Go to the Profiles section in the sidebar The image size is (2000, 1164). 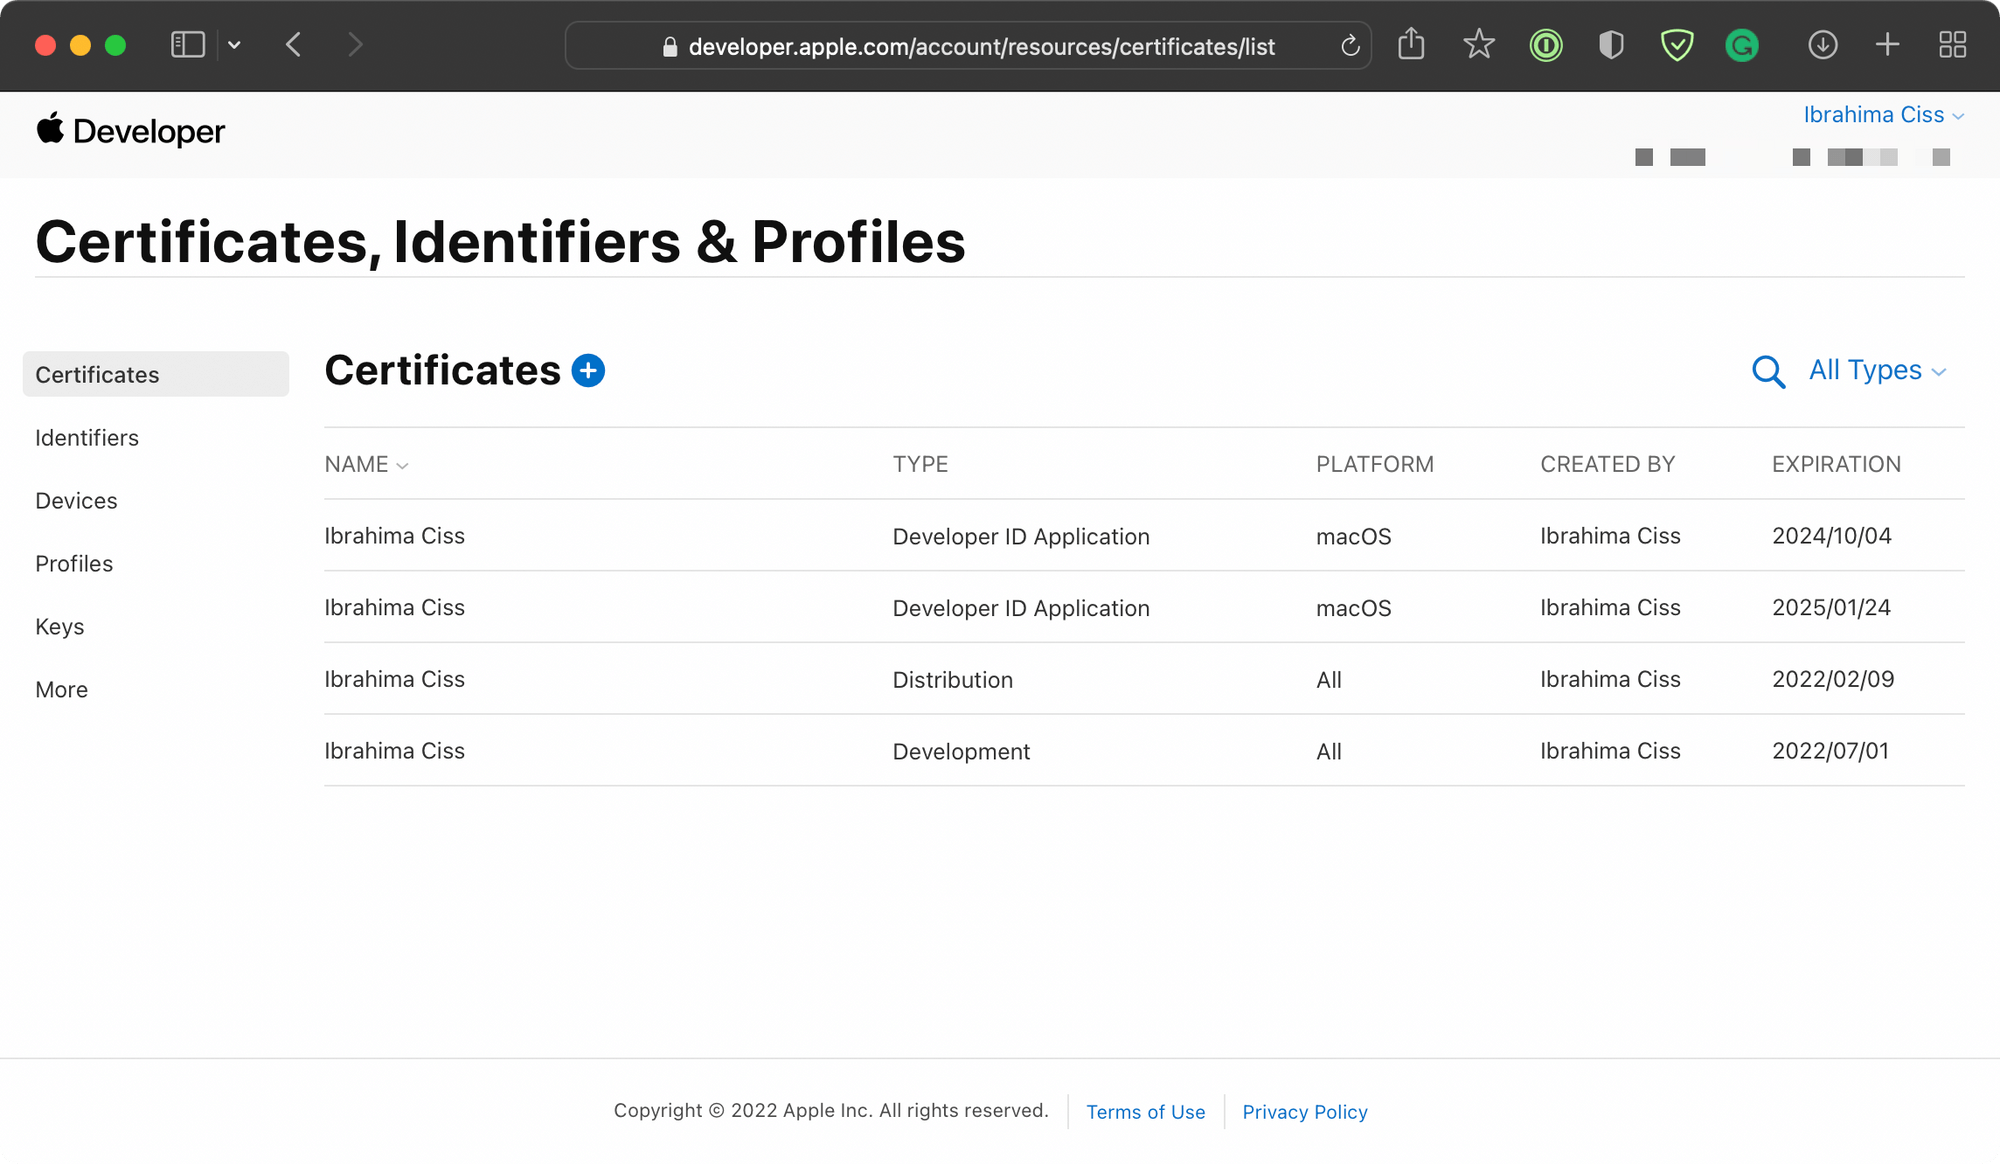coord(74,564)
